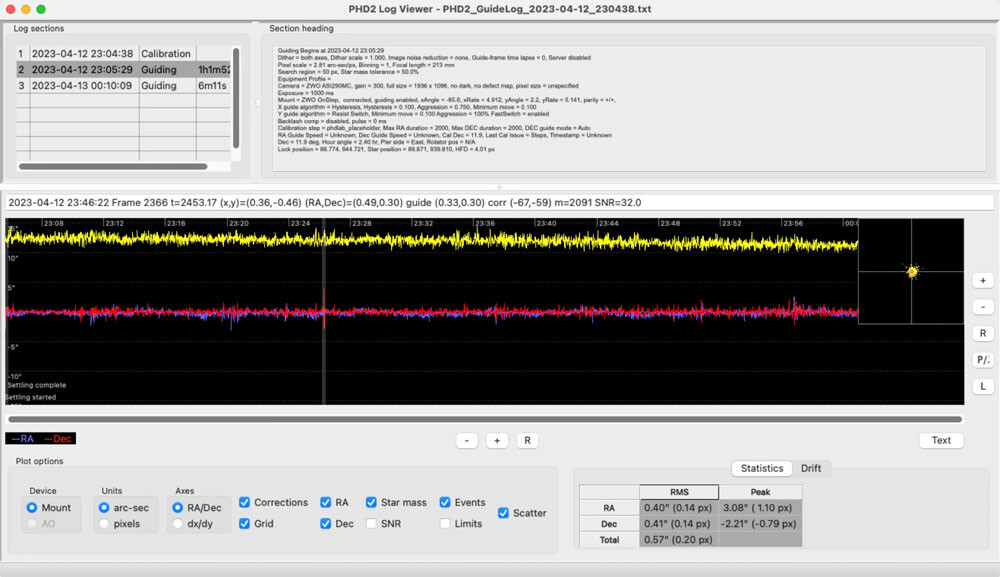1000x577 pixels.
Task: Click the vertical zoom-out minus button beside scatter plot
Action: click(x=983, y=307)
